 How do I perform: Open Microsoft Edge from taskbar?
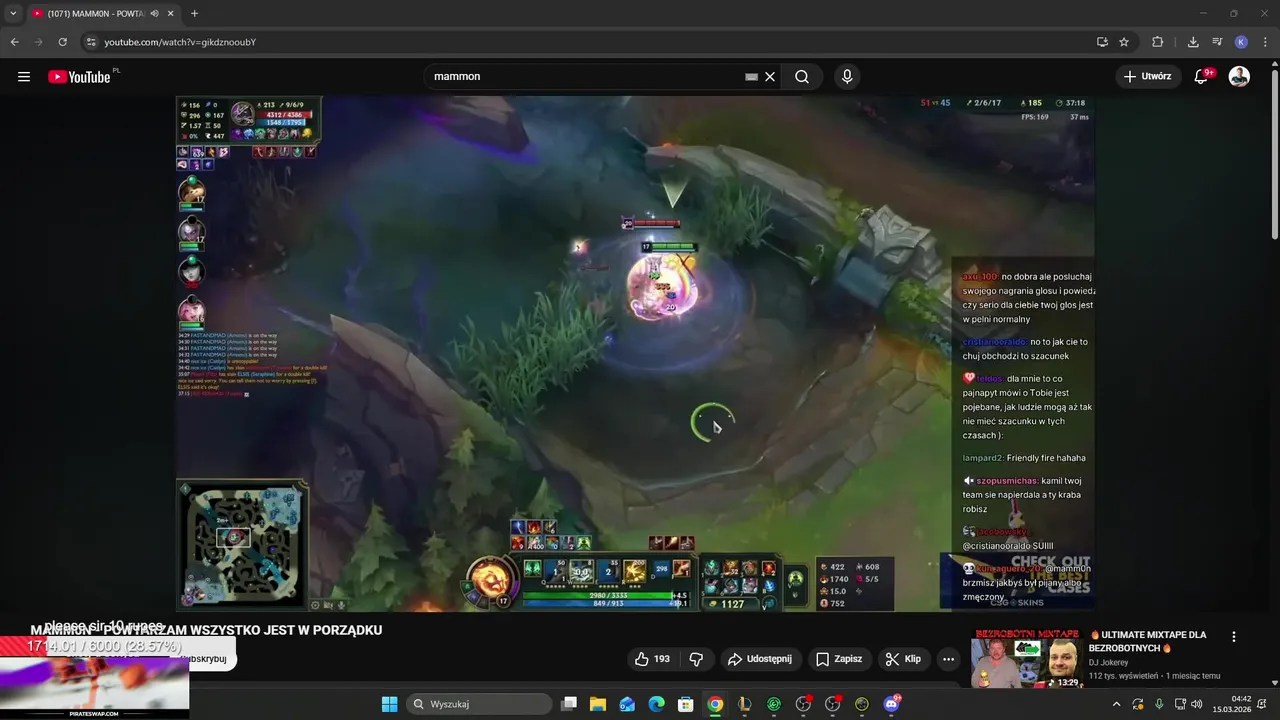pyautogui.click(x=656, y=704)
